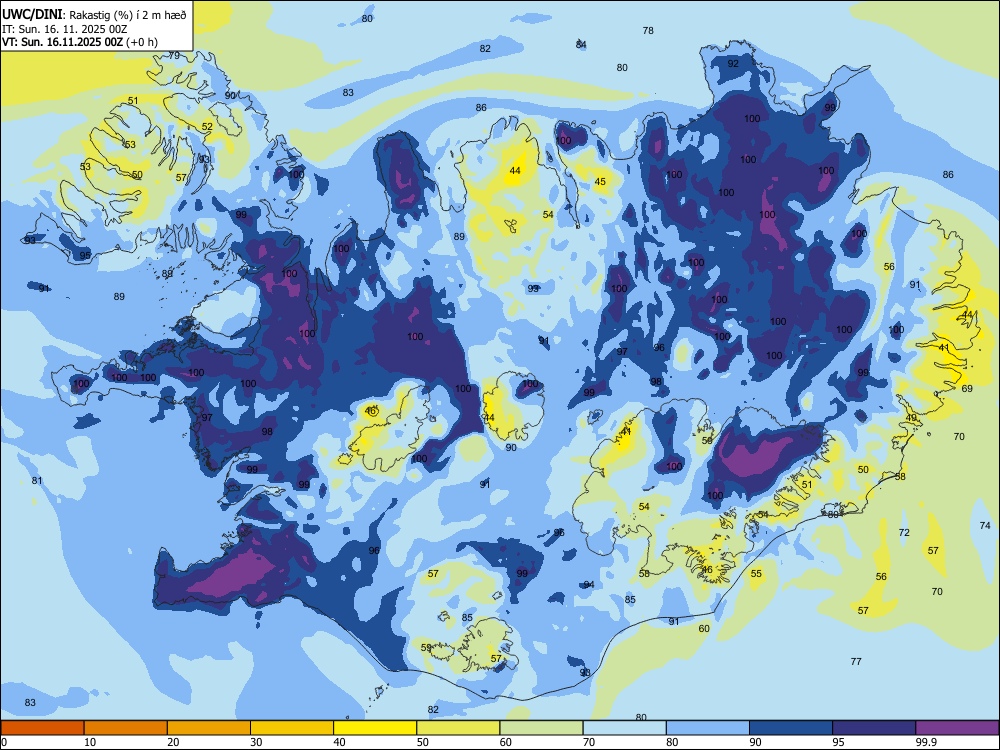The image size is (1000, 750).
Task: Click the map value '84'
Action: tap(581, 45)
